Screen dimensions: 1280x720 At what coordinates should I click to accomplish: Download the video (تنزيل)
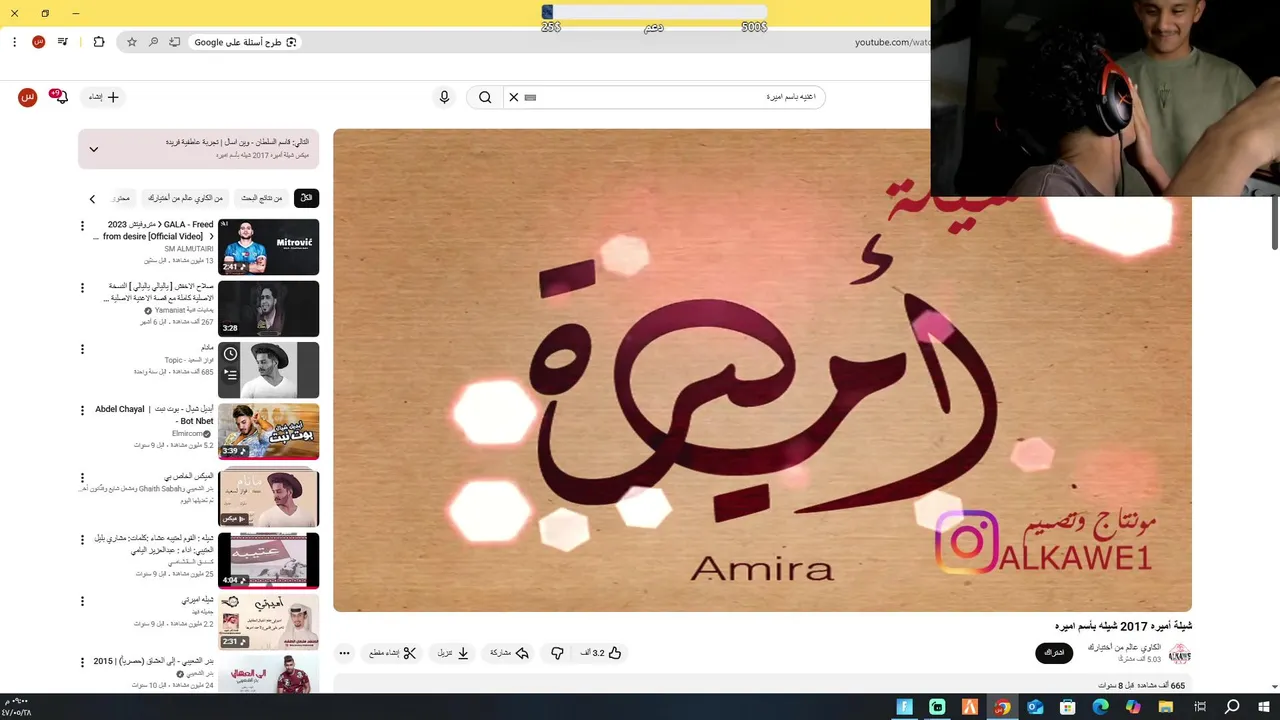click(x=453, y=653)
